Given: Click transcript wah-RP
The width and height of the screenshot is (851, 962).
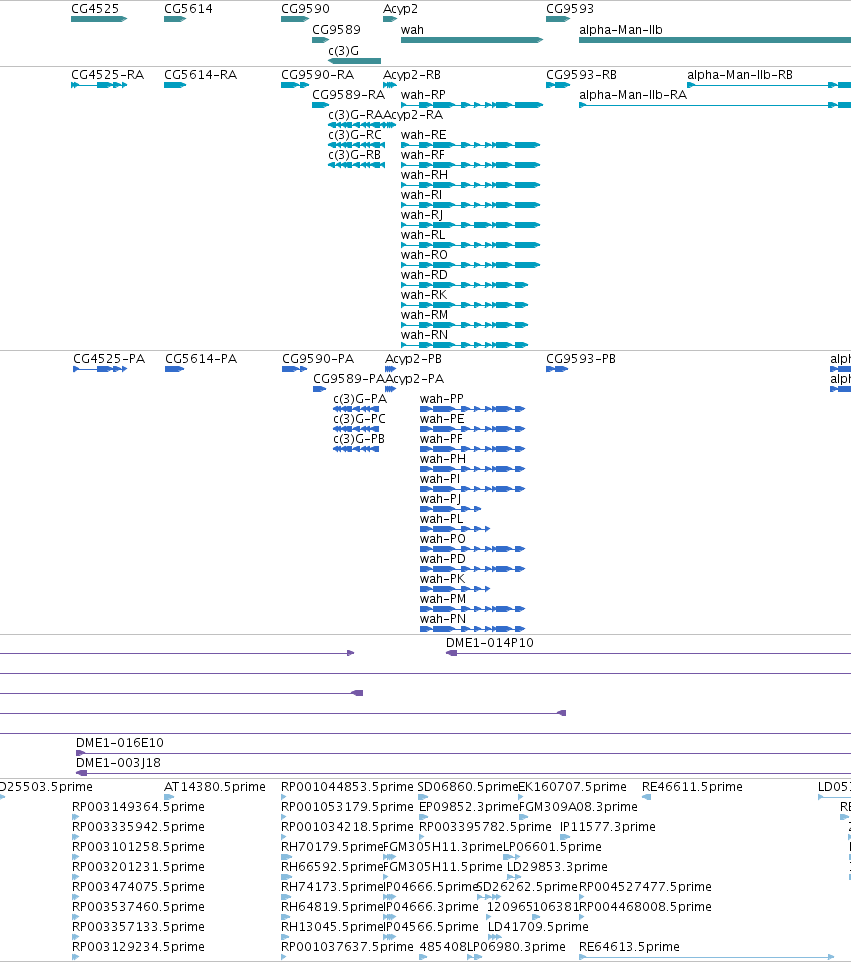Looking at the screenshot, I should [423, 95].
